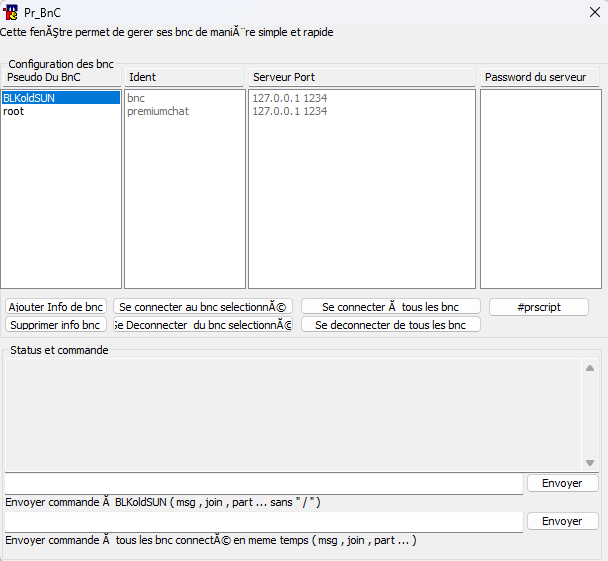Click inside the Status et commande output area
Viewport: 608px width, 561px height.
pos(293,415)
